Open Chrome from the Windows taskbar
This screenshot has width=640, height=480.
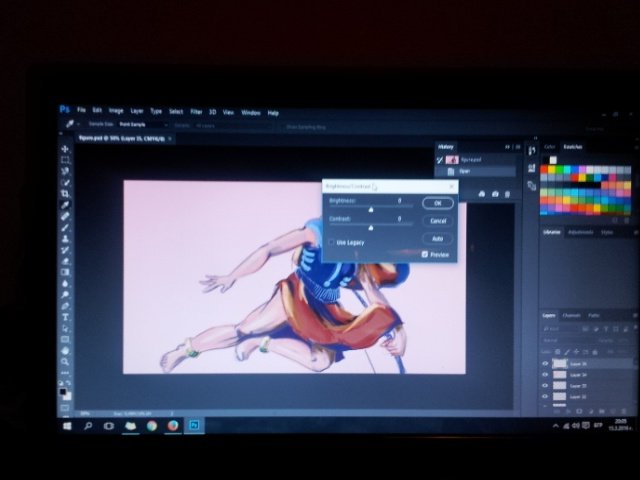pos(152,425)
